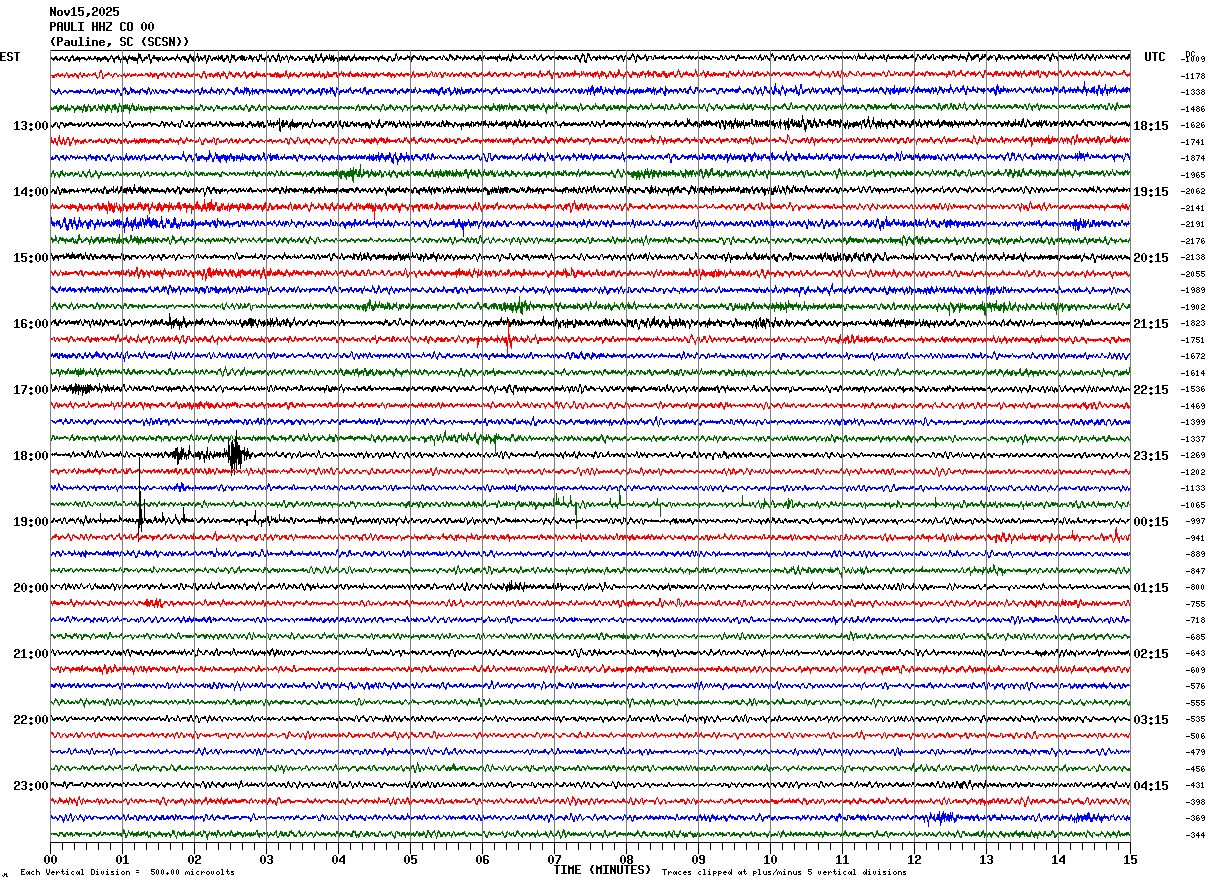Click the 23:15 UTC time label
The height and width of the screenshot is (886, 1210).
point(1151,455)
